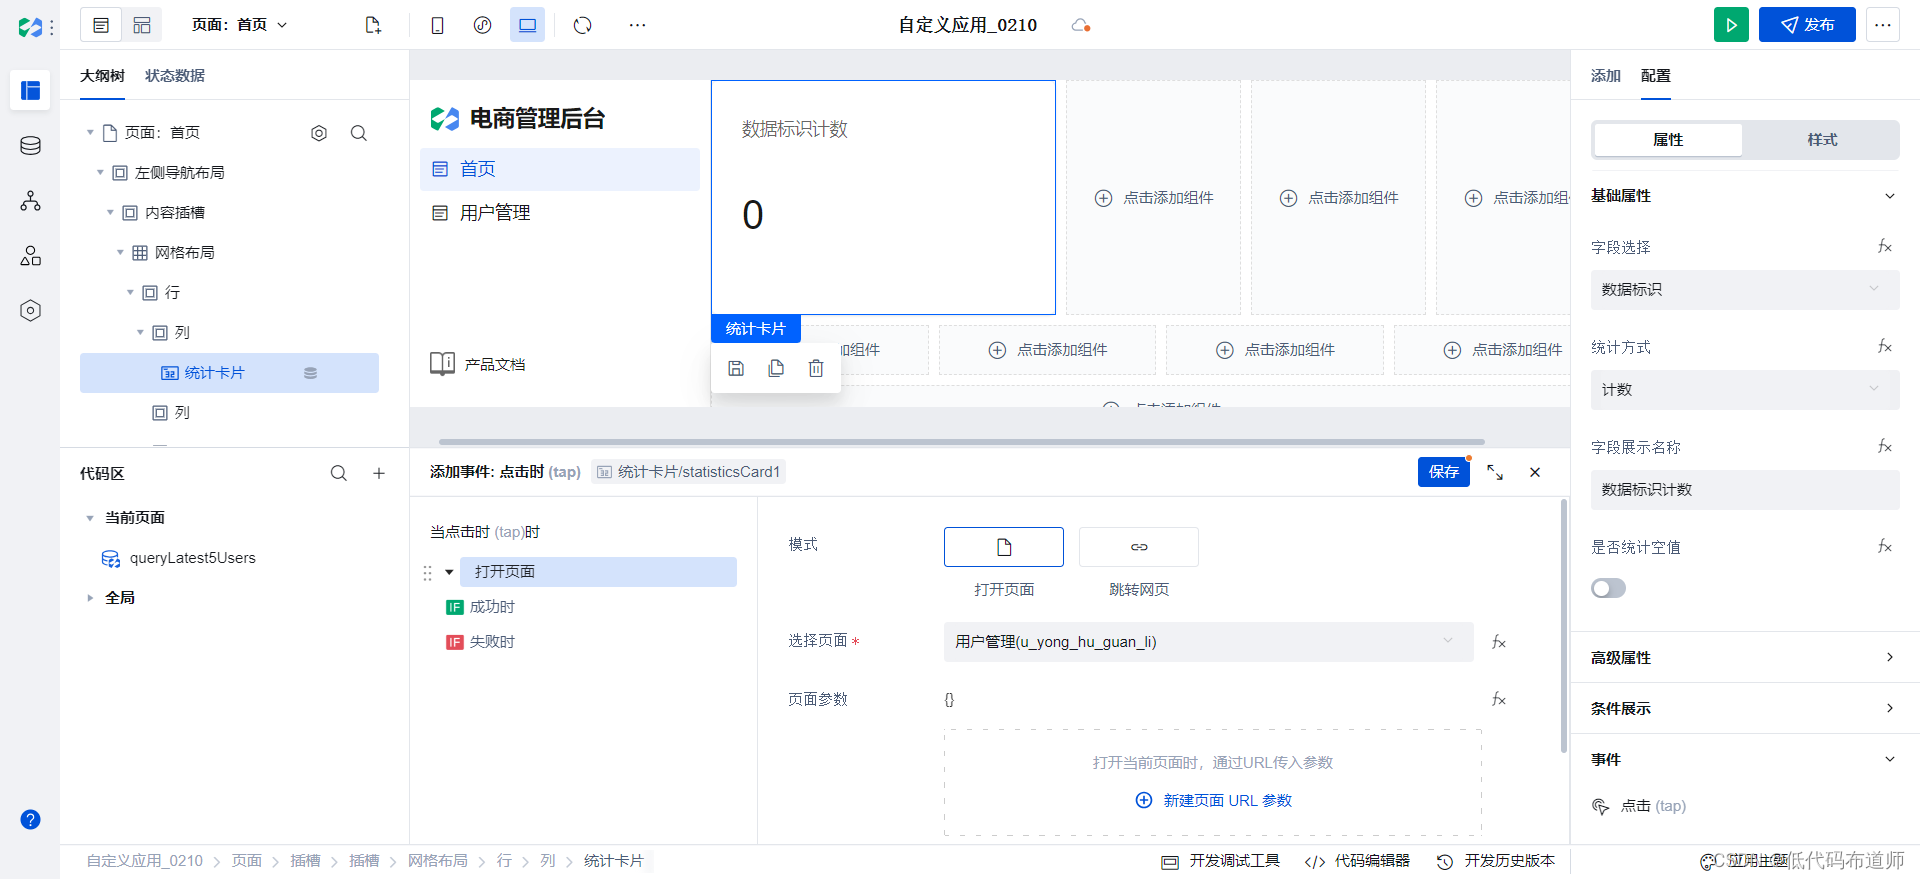Open the 字段选择 数据标识 dropdown

pyautogui.click(x=1745, y=290)
